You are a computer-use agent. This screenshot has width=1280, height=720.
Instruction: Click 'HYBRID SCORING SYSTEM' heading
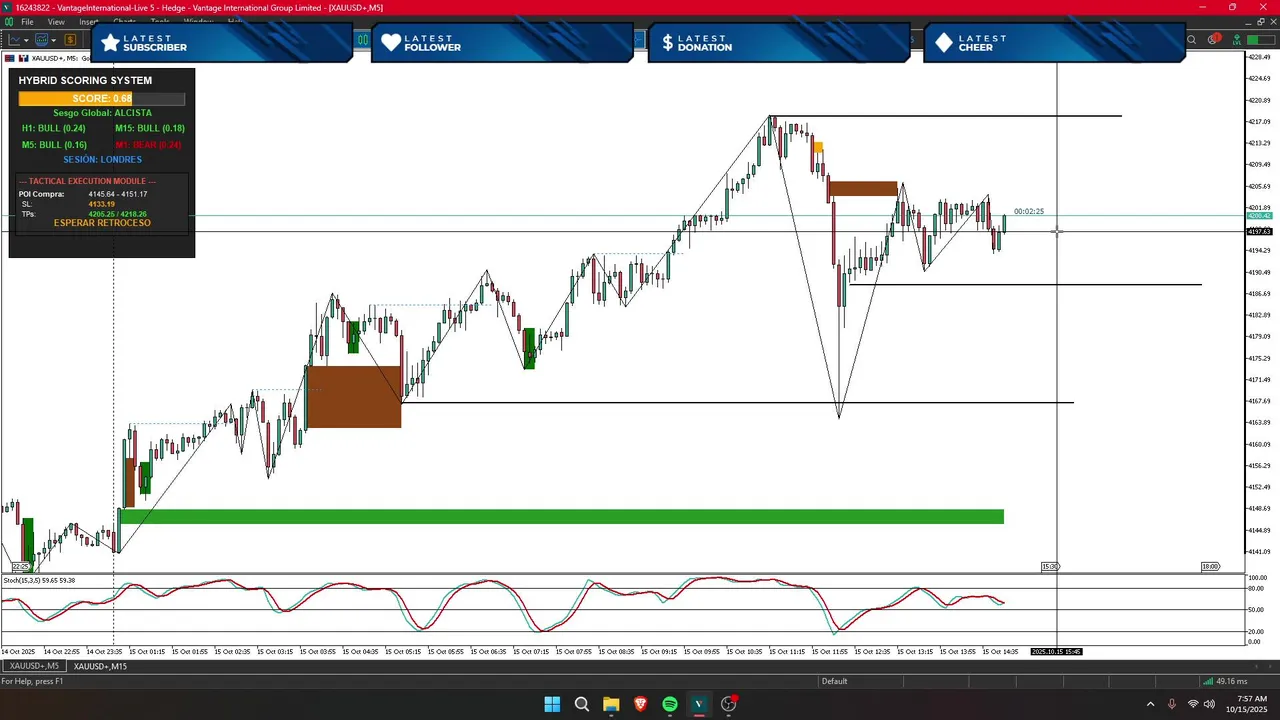[85, 80]
